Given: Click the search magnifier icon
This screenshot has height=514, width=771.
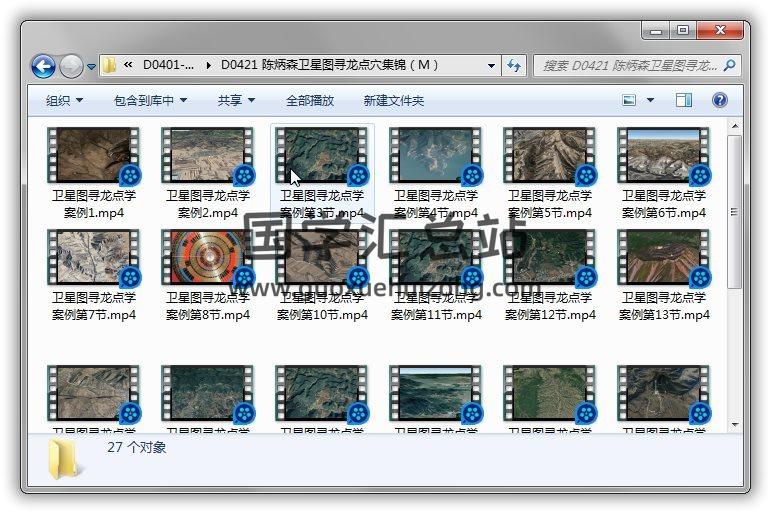Looking at the screenshot, I should (x=729, y=66).
